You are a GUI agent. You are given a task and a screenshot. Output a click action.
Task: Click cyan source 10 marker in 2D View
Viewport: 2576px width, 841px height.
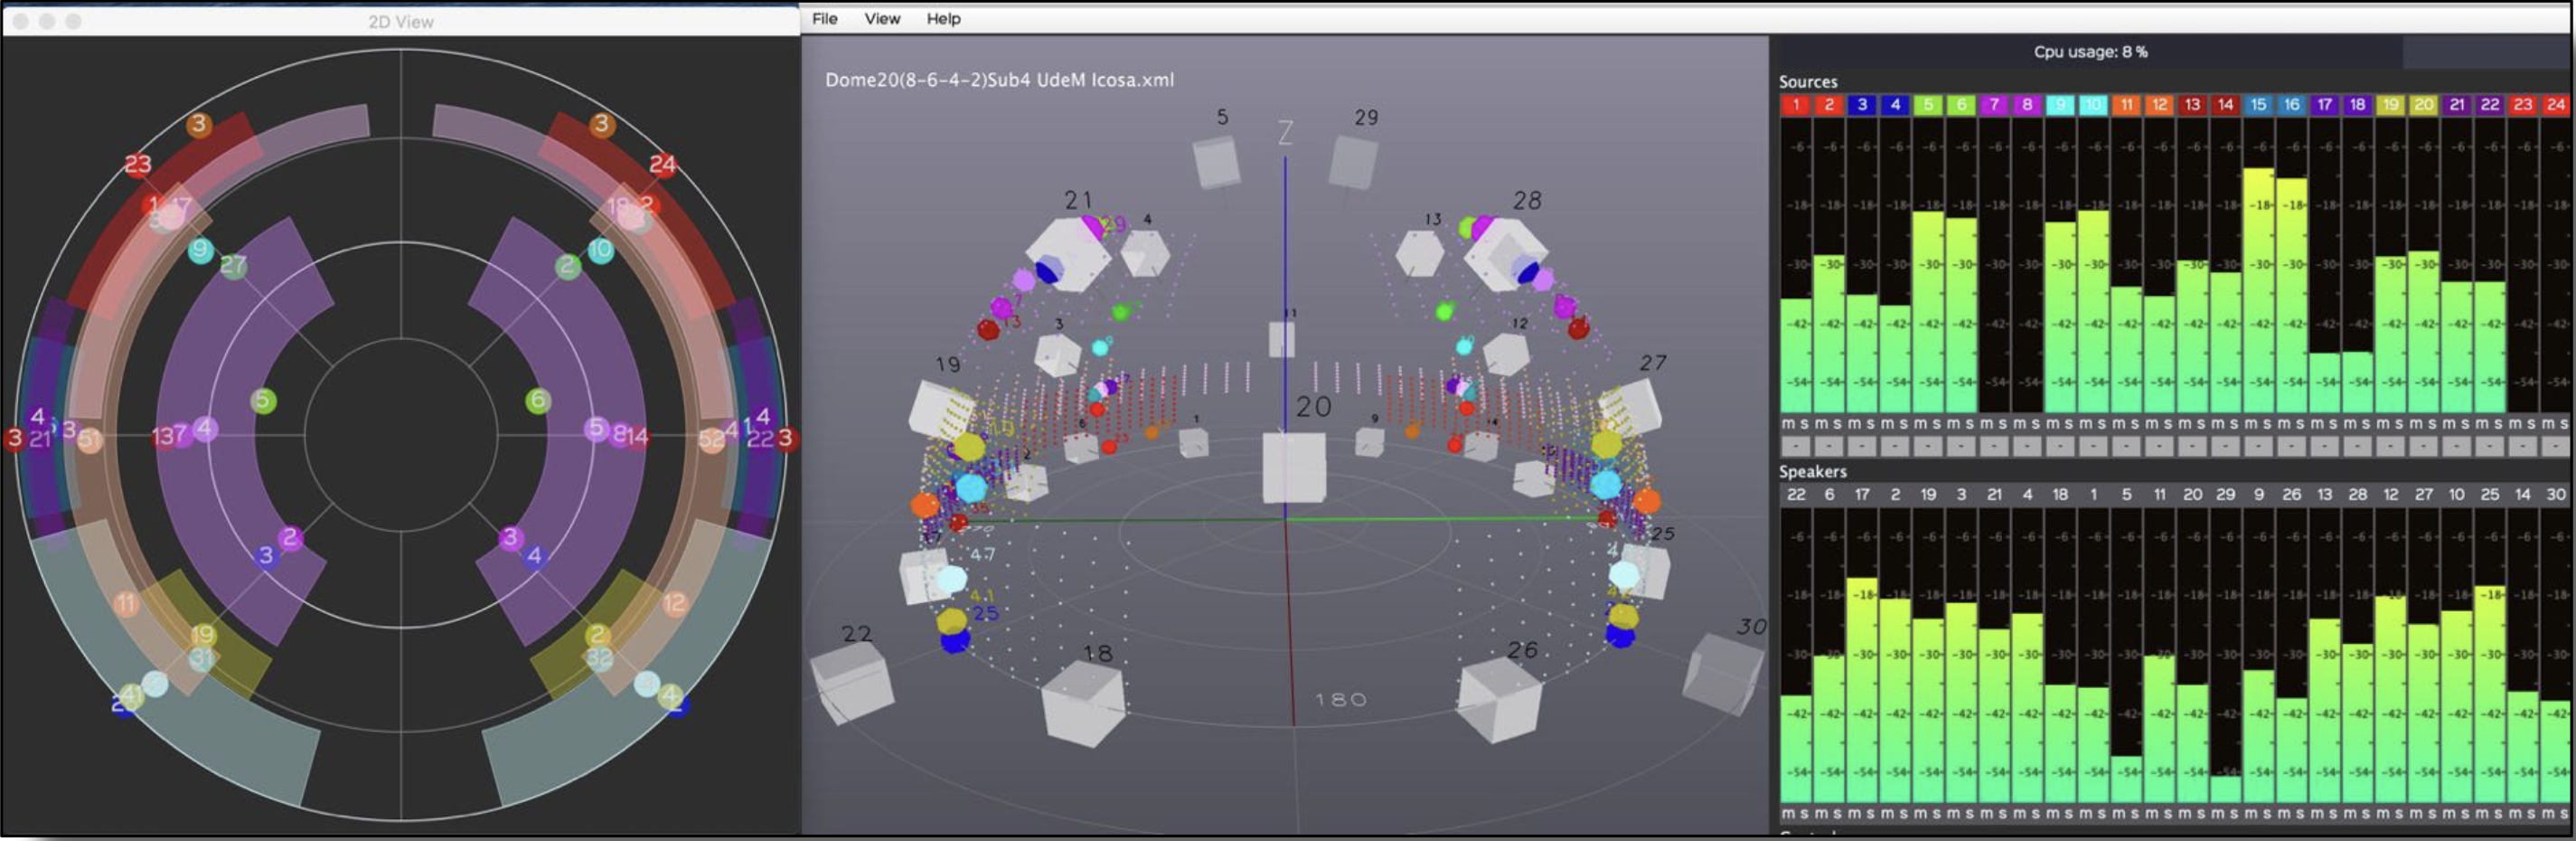point(600,250)
